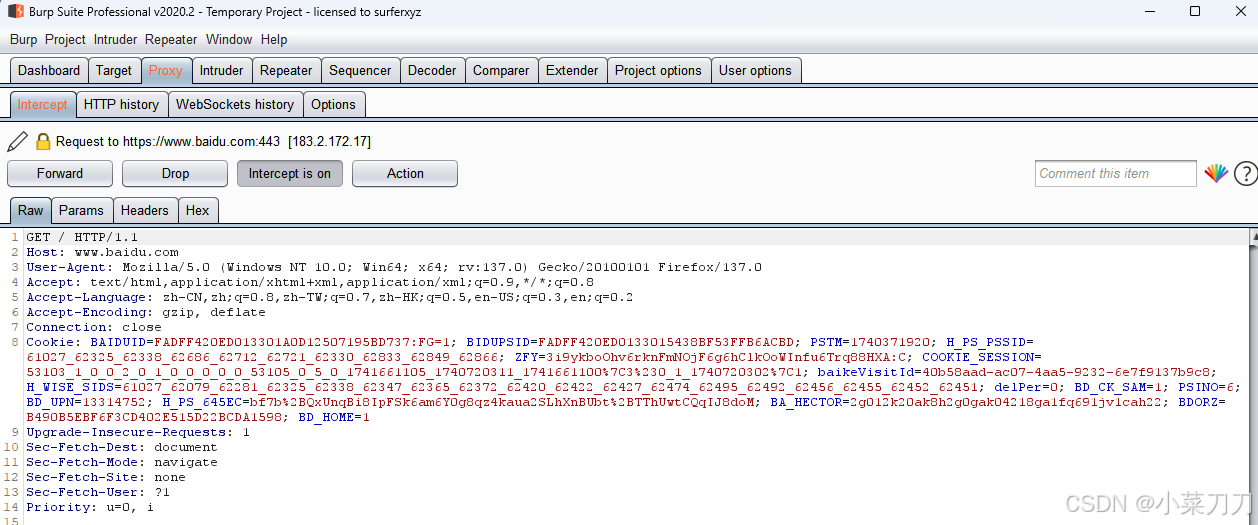Open the WebSockets history sub-tab
The image size is (1258, 525).
236,104
